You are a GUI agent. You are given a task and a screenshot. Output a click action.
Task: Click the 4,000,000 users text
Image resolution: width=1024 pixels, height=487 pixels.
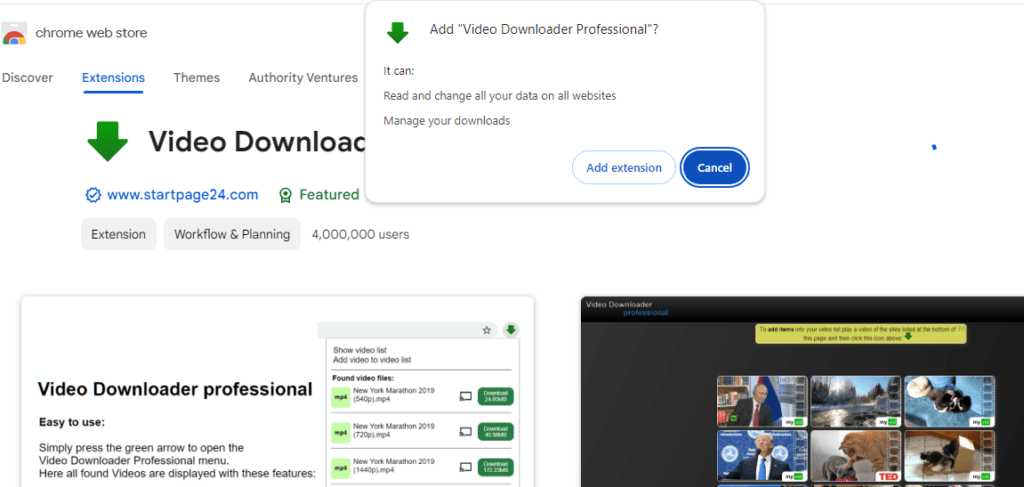coord(360,234)
